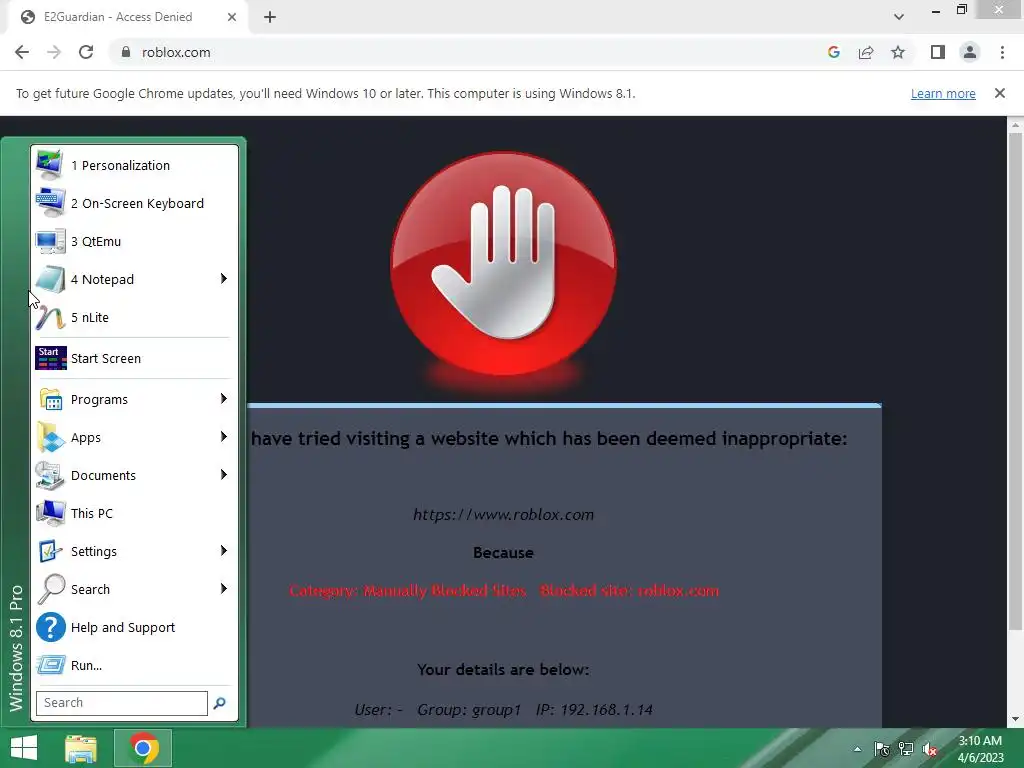The image size is (1024, 768).
Task: Open This PC from start menu
Action: (135, 513)
